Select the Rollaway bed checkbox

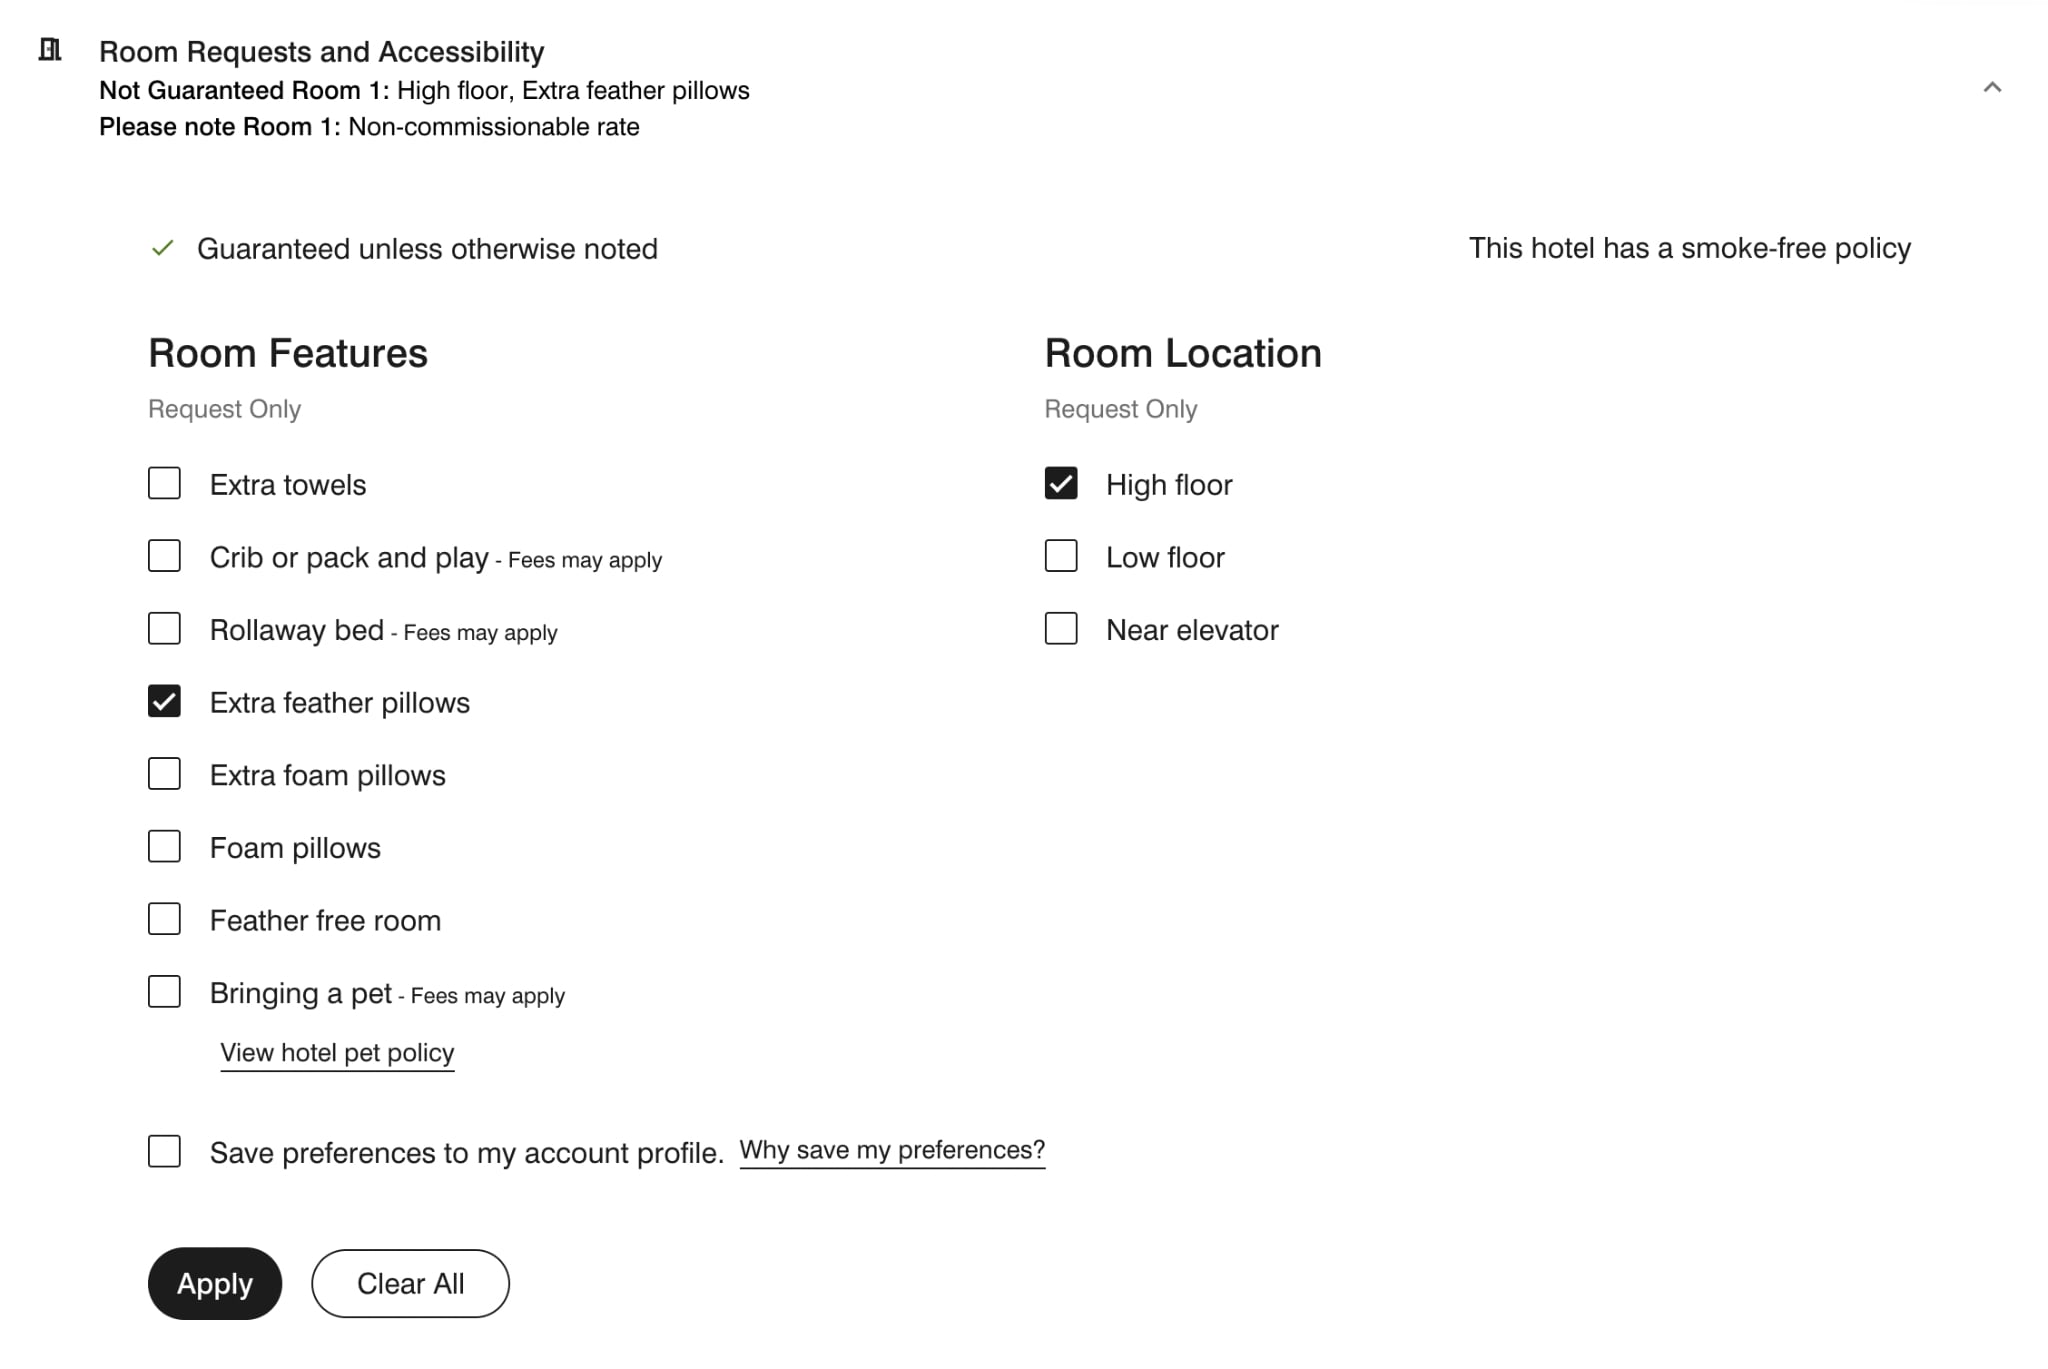coord(164,629)
